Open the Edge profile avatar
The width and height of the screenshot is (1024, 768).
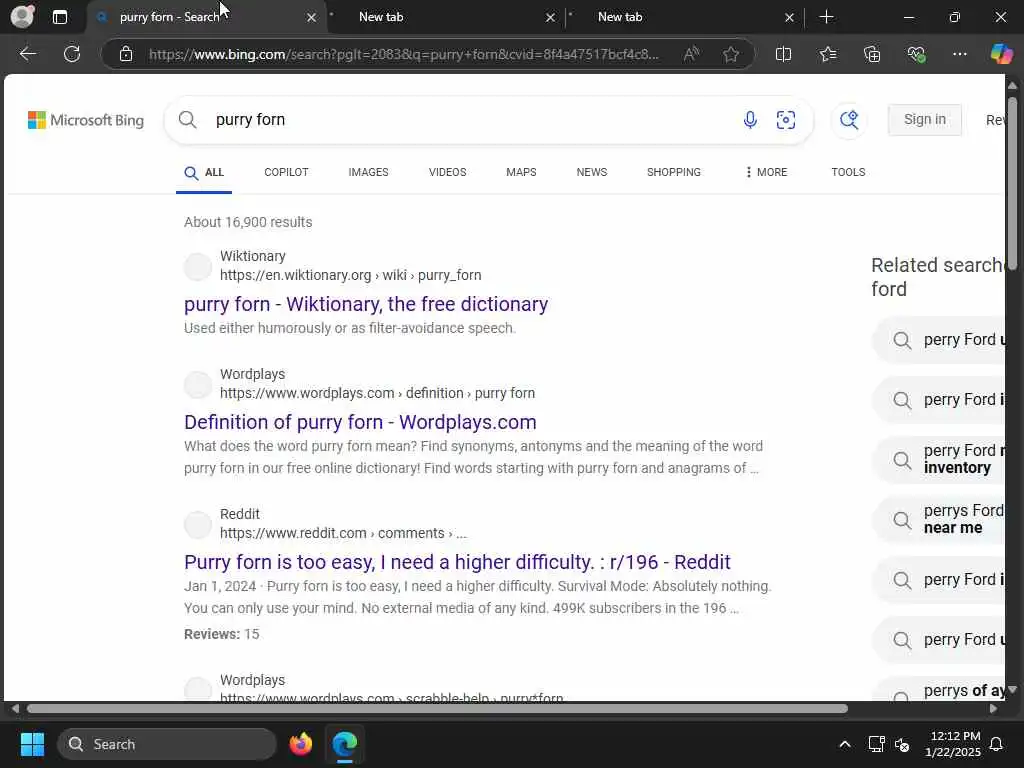pyautogui.click(x=23, y=16)
